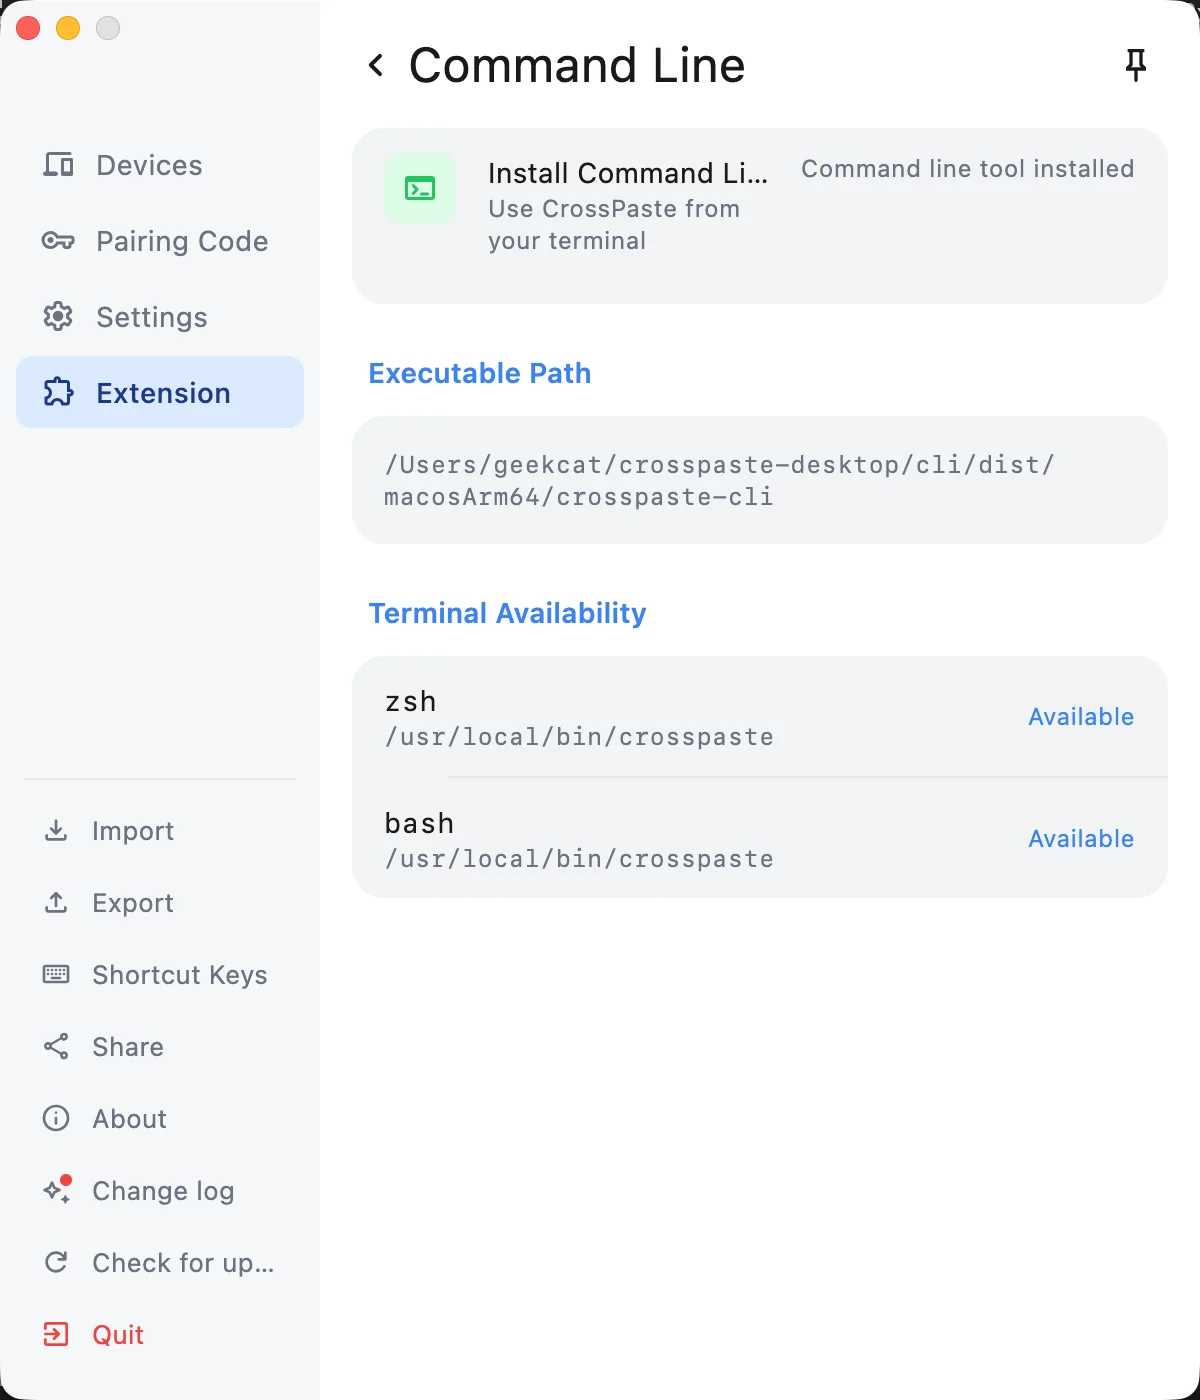
Task: Select the Extension menu item
Action: click(160, 392)
